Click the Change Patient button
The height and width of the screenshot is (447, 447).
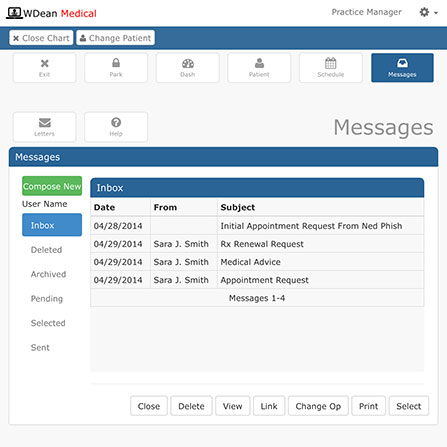click(116, 38)
